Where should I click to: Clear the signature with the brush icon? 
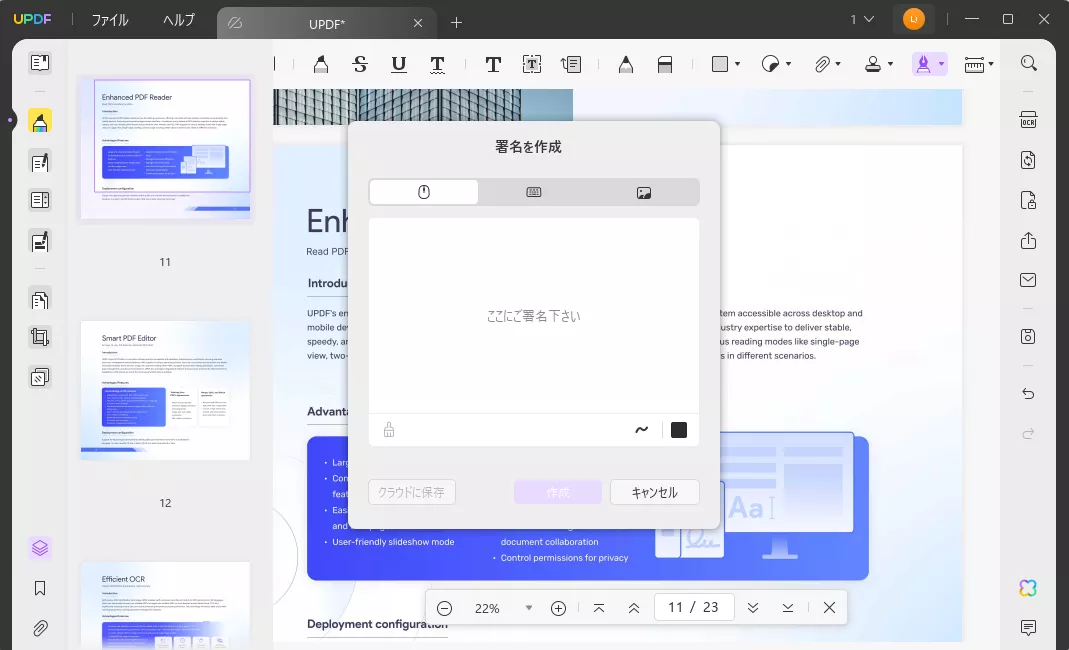pos(389,430)
